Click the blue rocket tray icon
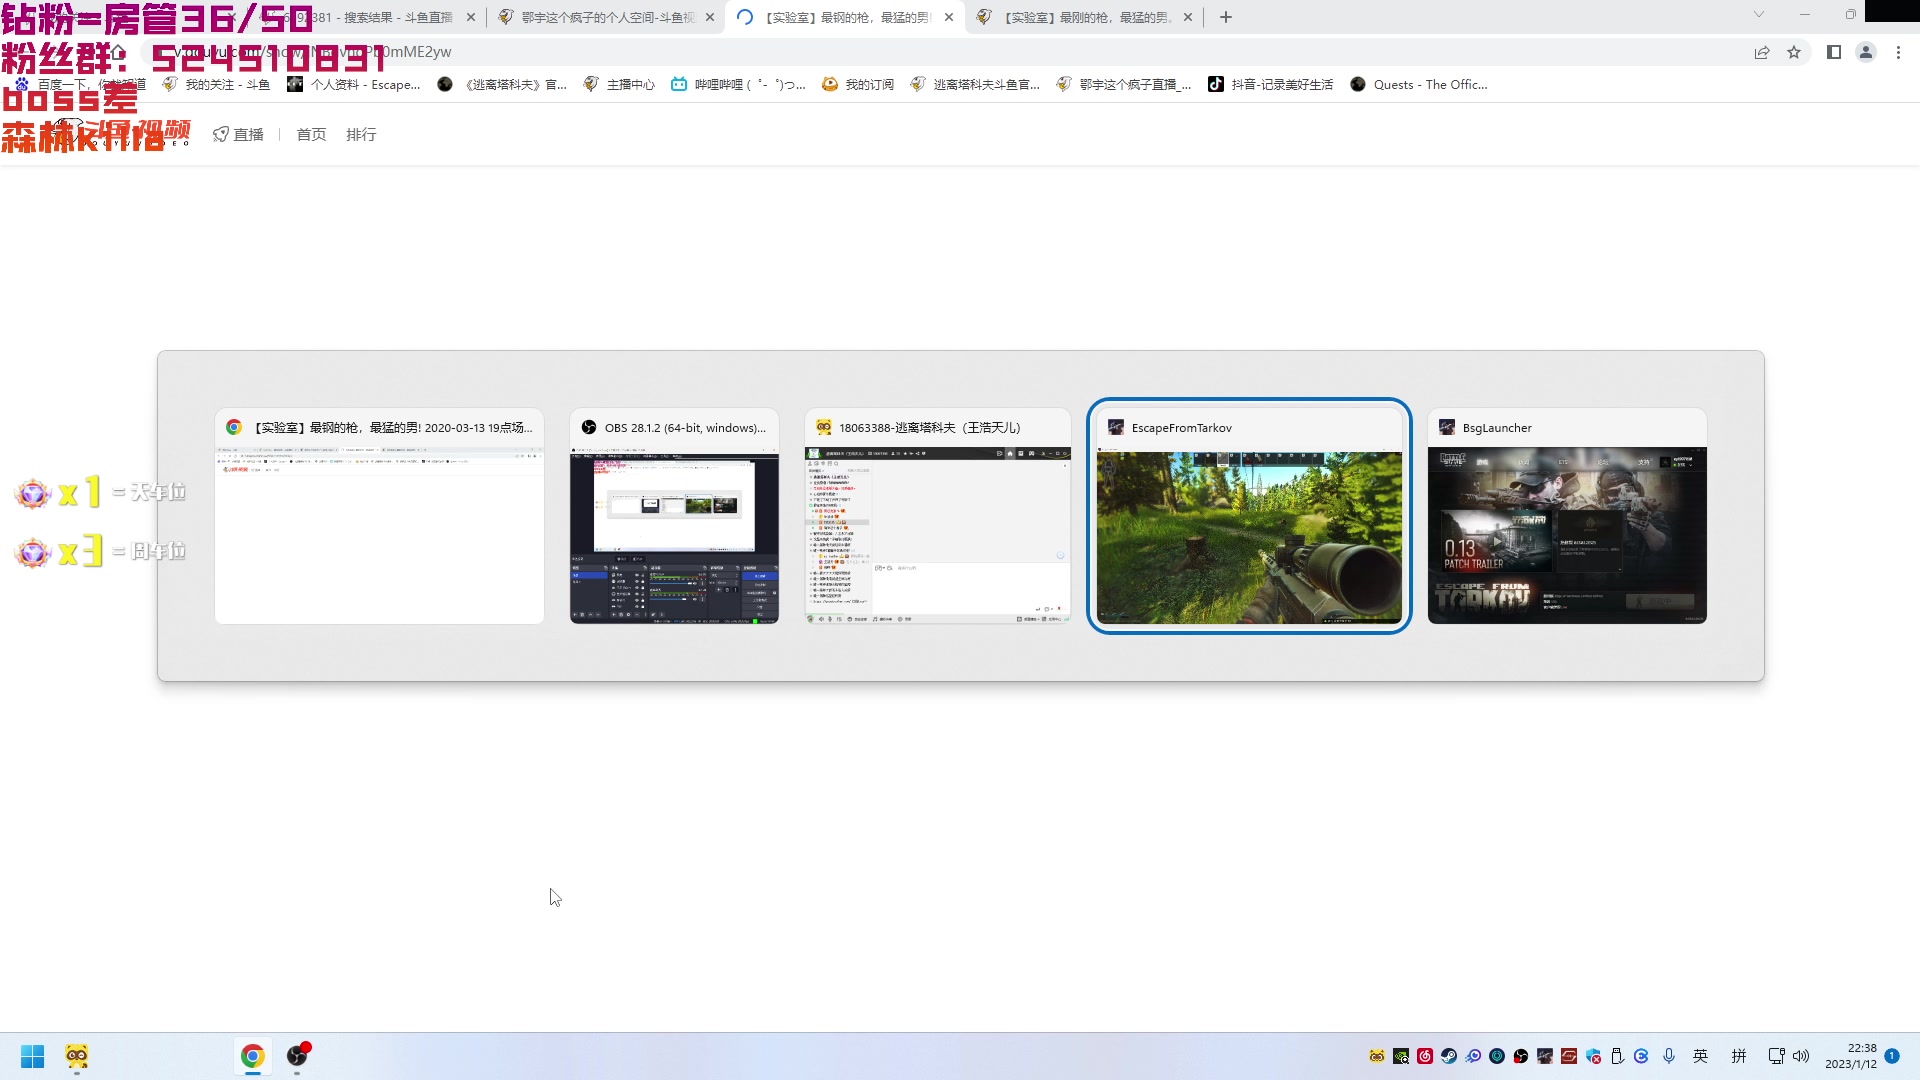1920x1080 pixels. click(1473, 1056)
